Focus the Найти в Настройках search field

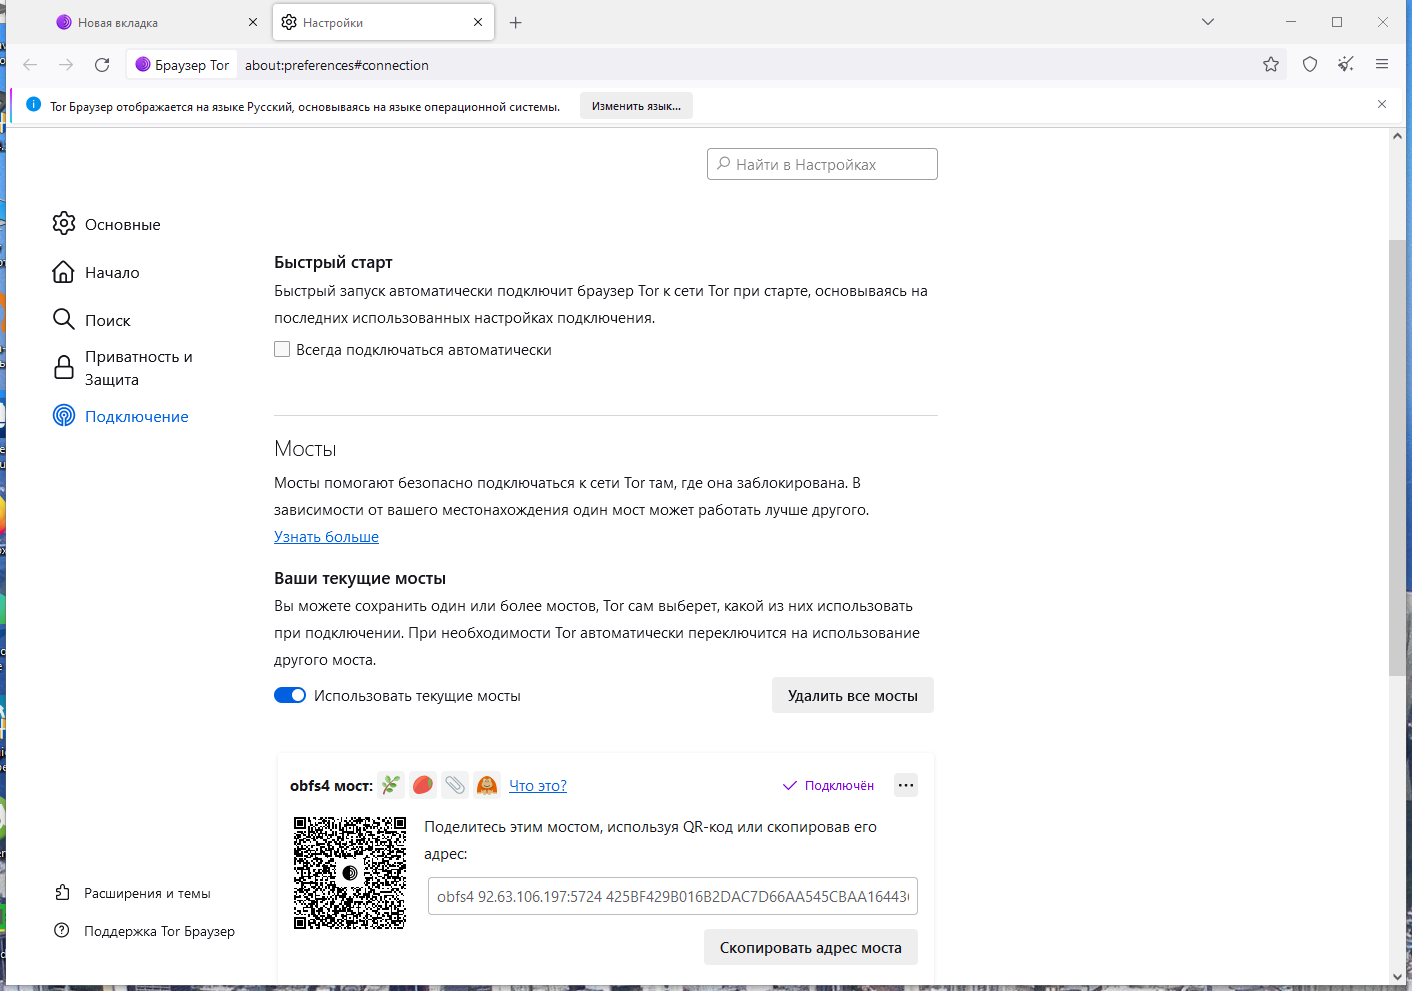click(x=822, y=164)
